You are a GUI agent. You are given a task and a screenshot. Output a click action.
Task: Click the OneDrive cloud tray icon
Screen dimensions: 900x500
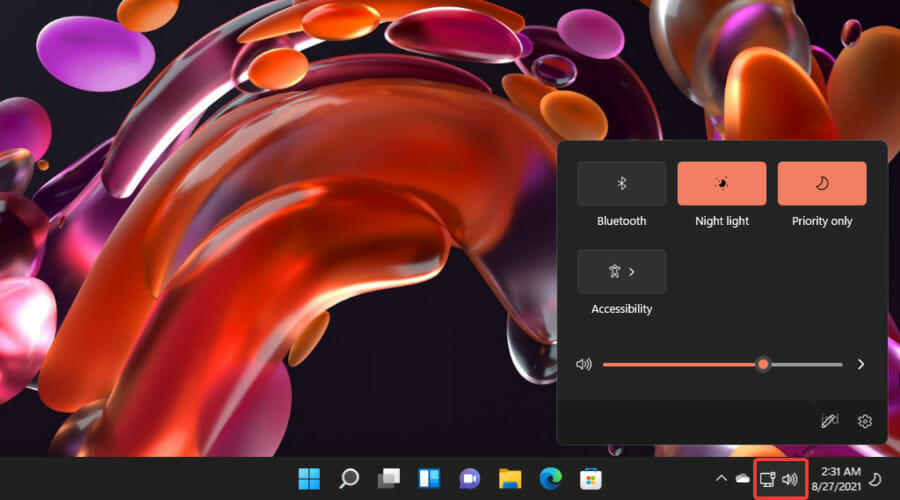click(743, 478)
